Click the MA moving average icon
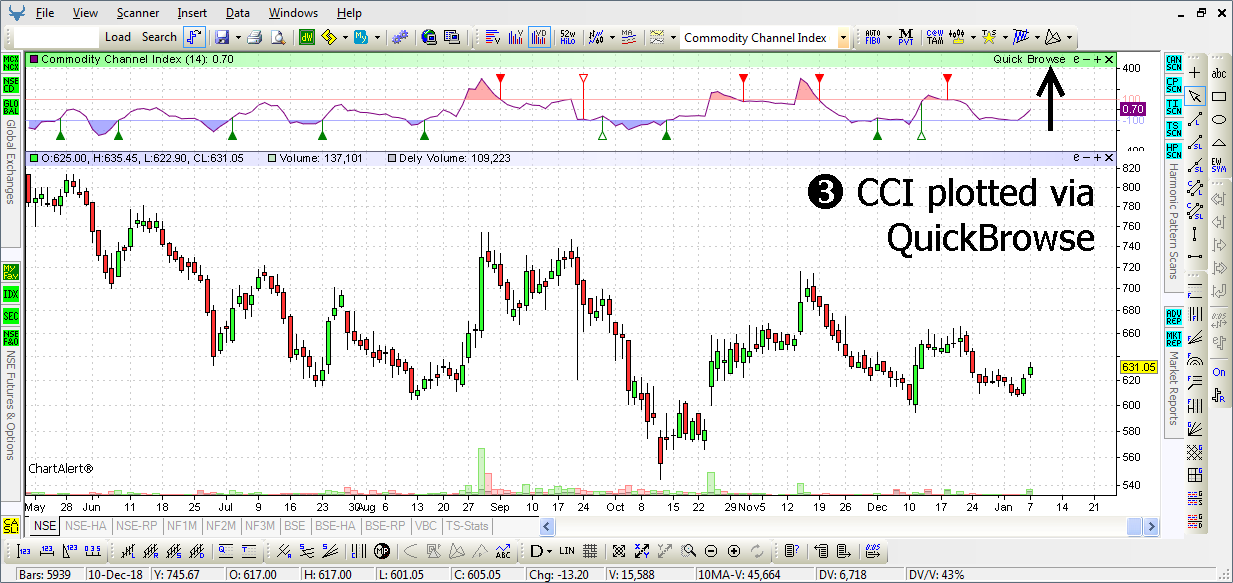 [x=628, y=37]
